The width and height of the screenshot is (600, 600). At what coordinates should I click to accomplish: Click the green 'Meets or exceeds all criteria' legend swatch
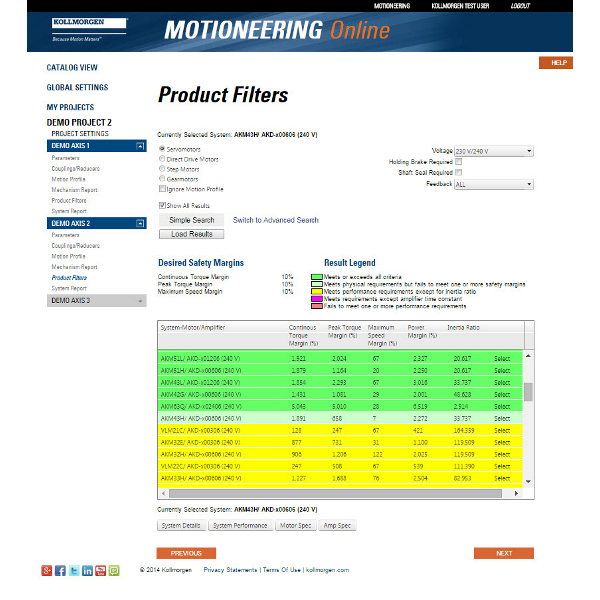click(x=317, y=277)
